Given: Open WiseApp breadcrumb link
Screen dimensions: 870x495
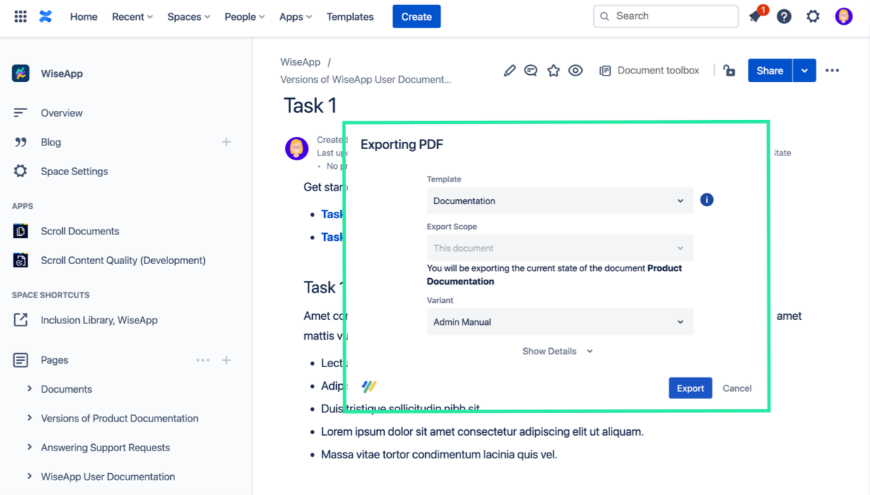Looking at the screenshot, I should 300,62.
